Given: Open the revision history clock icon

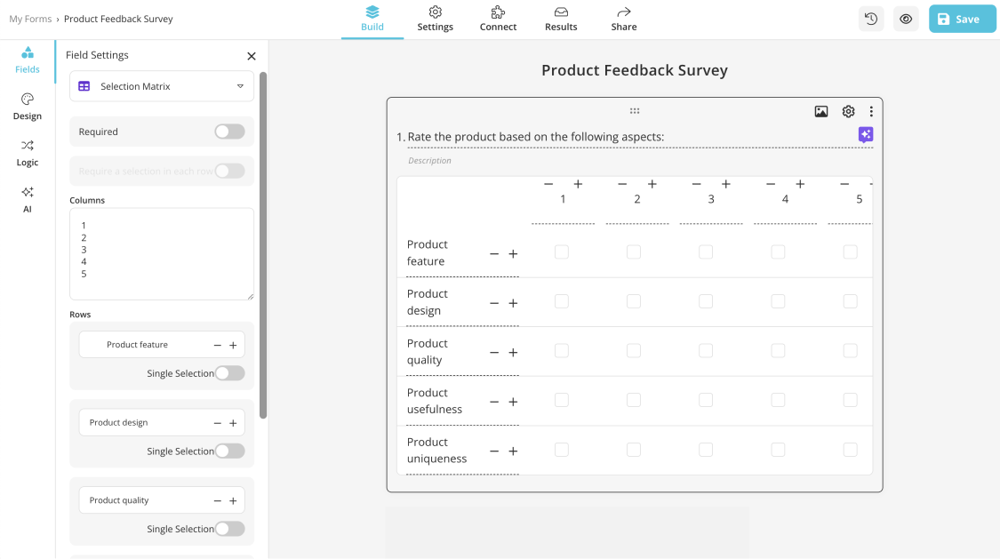Looking at the screenshot, I should tap(871, 19).
